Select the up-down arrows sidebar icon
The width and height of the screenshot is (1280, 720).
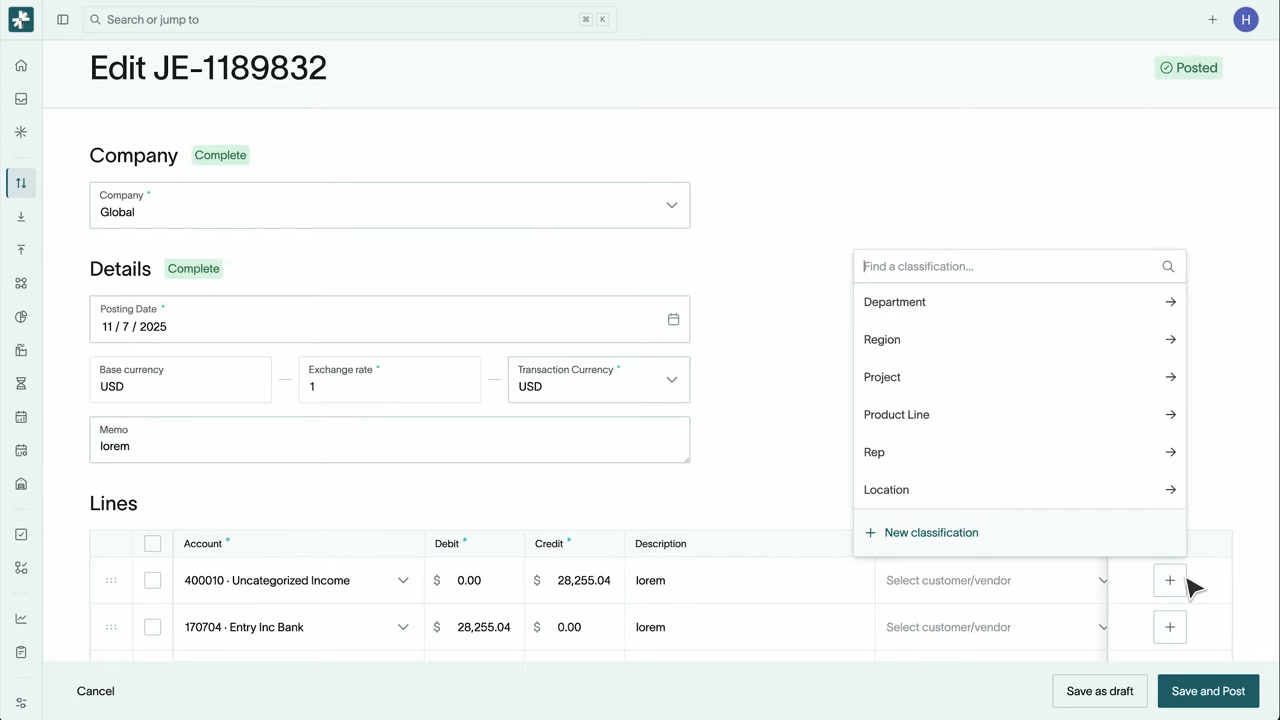(x=21, y=183)
